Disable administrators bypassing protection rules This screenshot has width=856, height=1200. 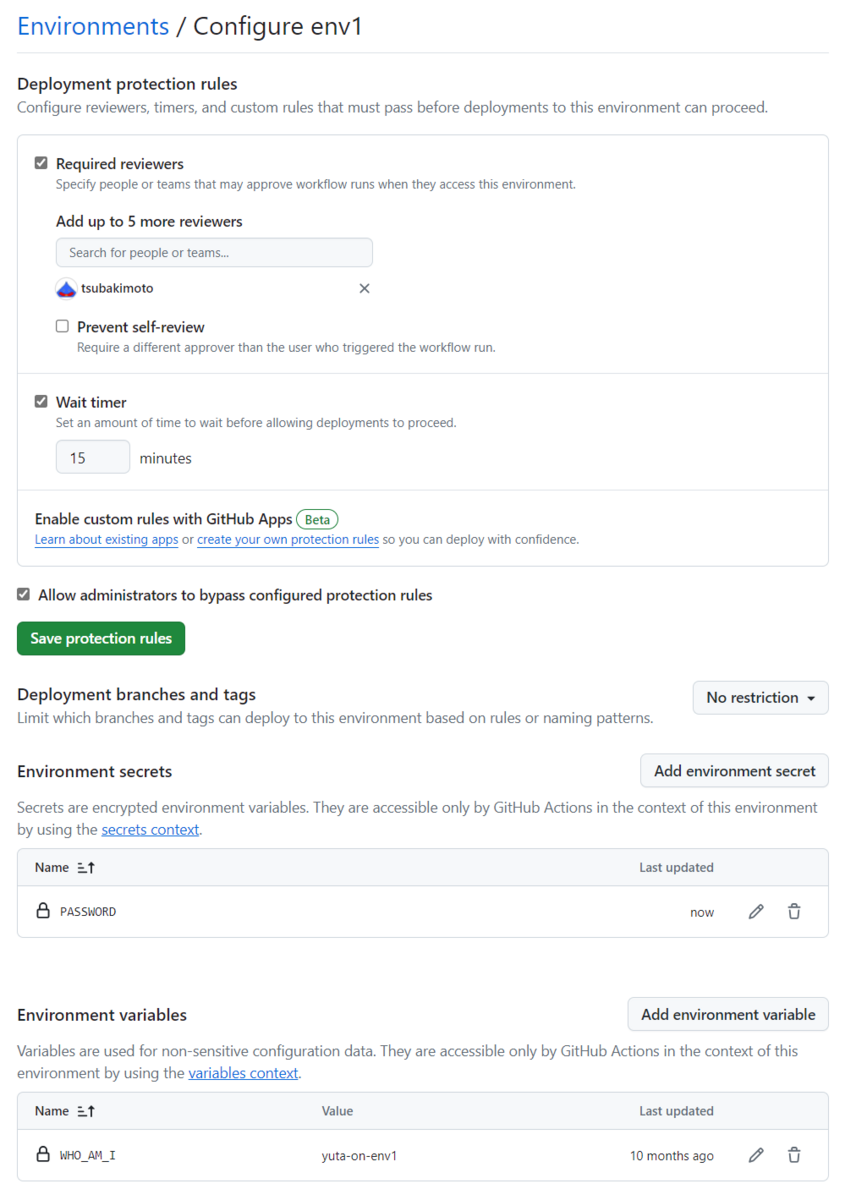[x=23, y=593]
